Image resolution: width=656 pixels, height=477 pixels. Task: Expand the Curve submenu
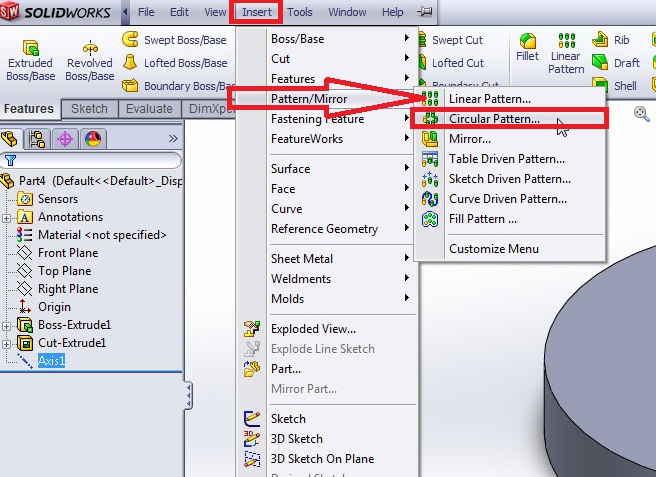coord(327,209)
